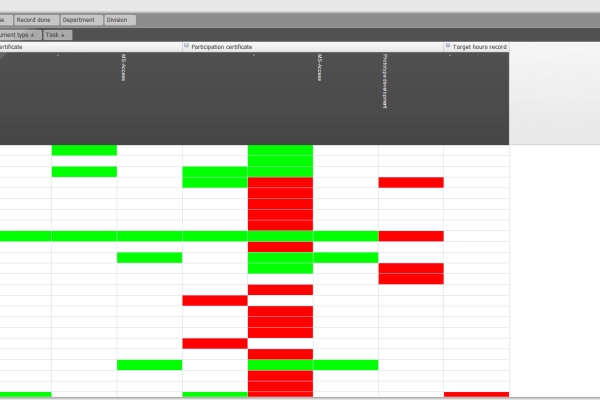
Task: Click the Participation certificate header label
Action: [222, 46]
